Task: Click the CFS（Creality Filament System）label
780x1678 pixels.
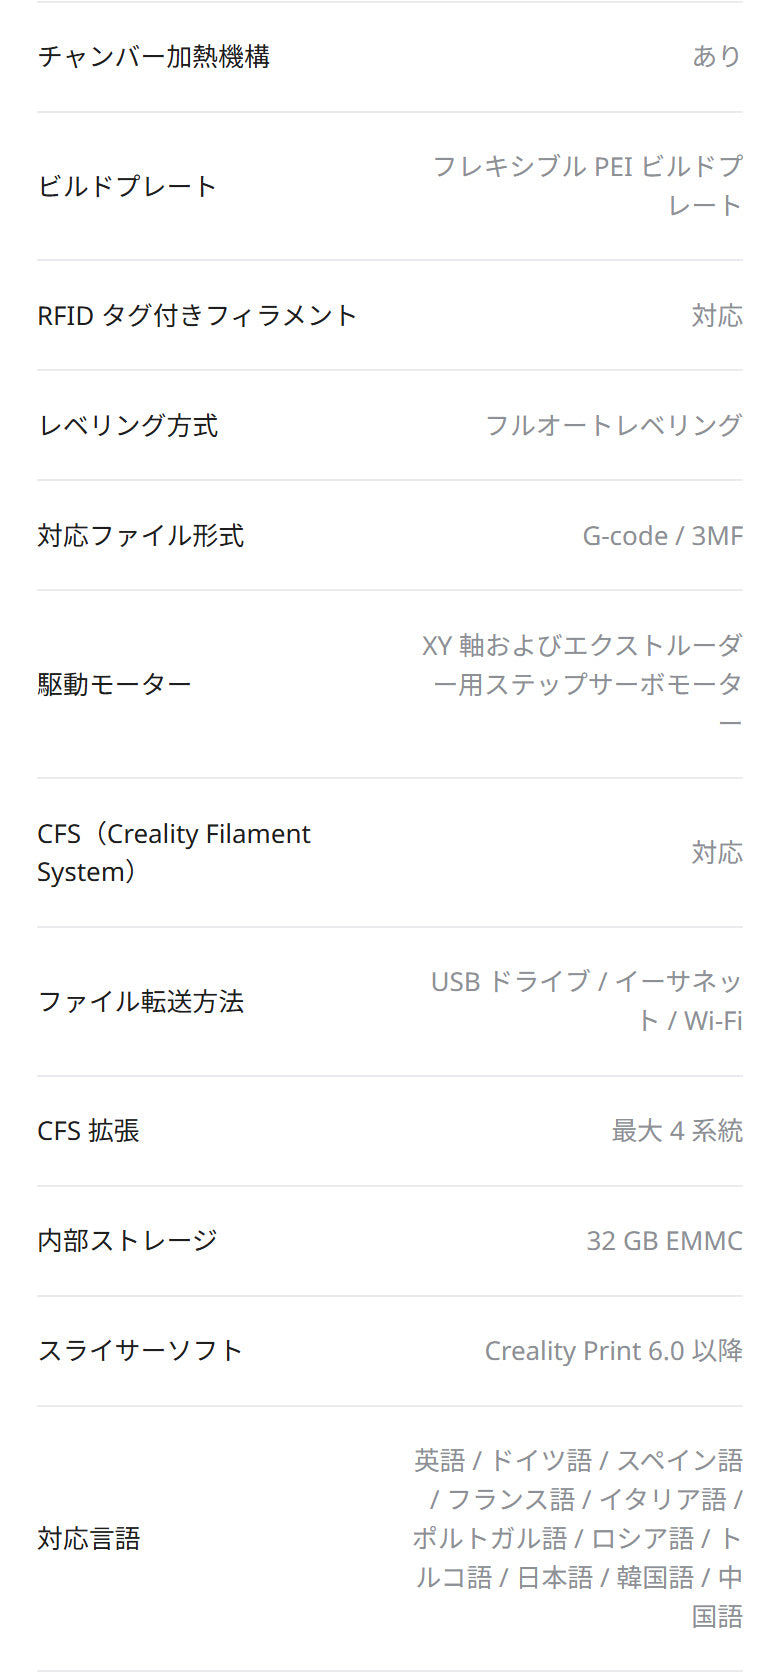Action: (174, 853)
